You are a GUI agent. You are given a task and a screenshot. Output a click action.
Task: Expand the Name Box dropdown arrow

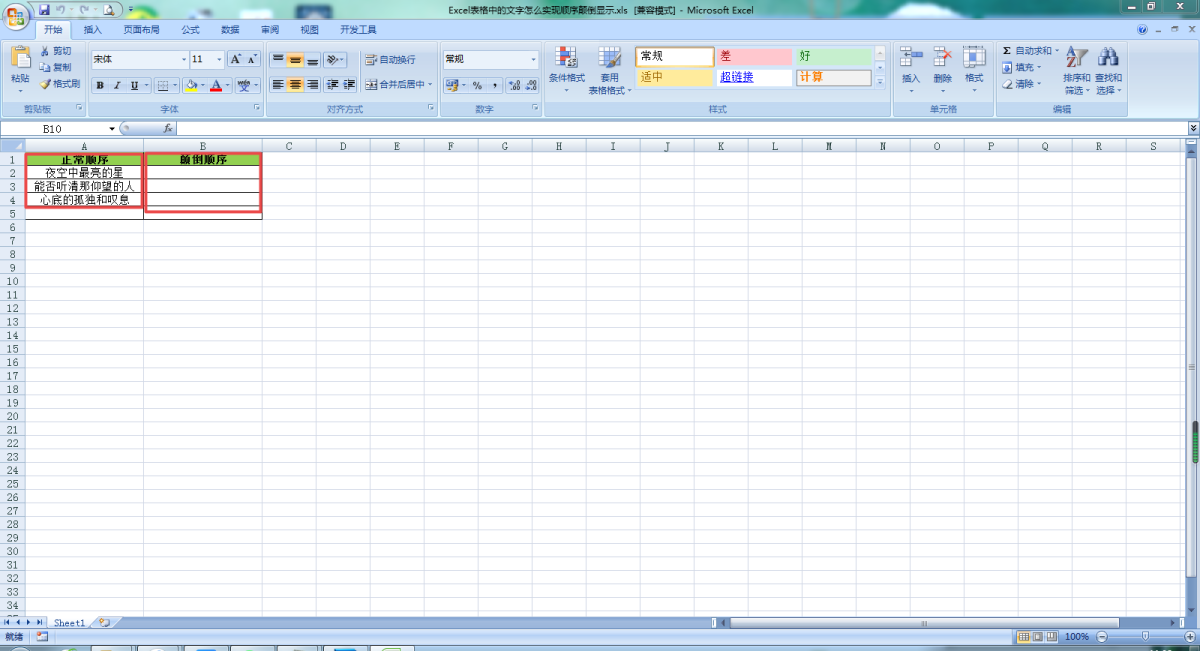(x=112, y=129)
